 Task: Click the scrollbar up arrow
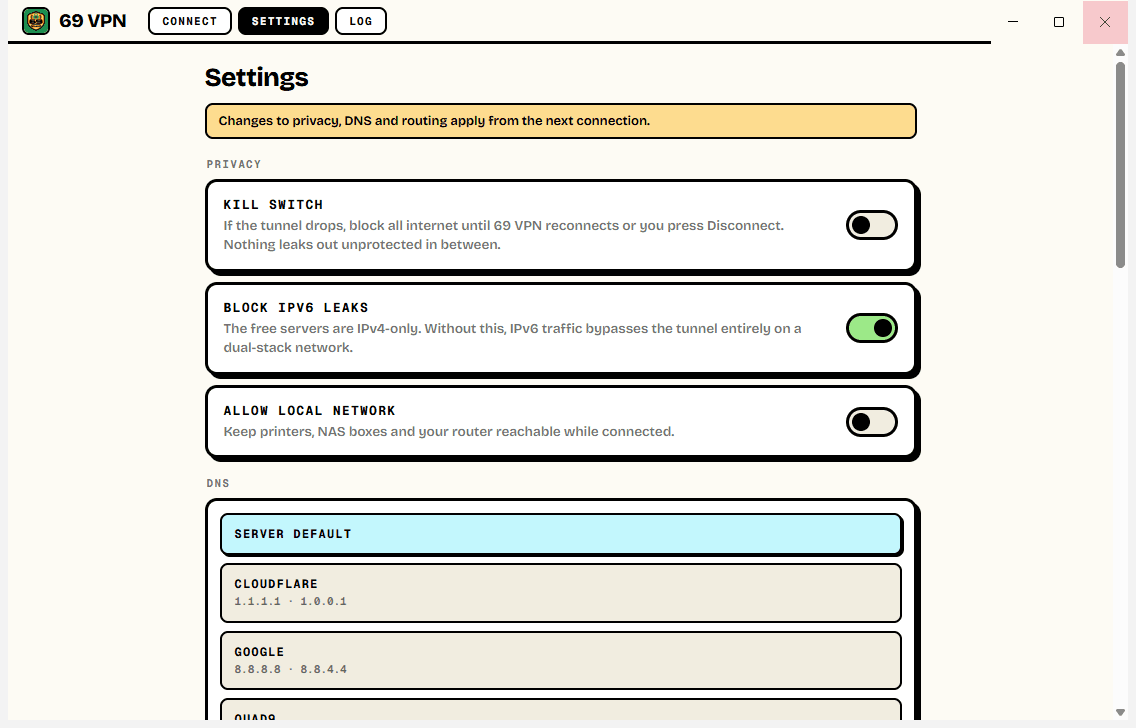click(1120, 52)
